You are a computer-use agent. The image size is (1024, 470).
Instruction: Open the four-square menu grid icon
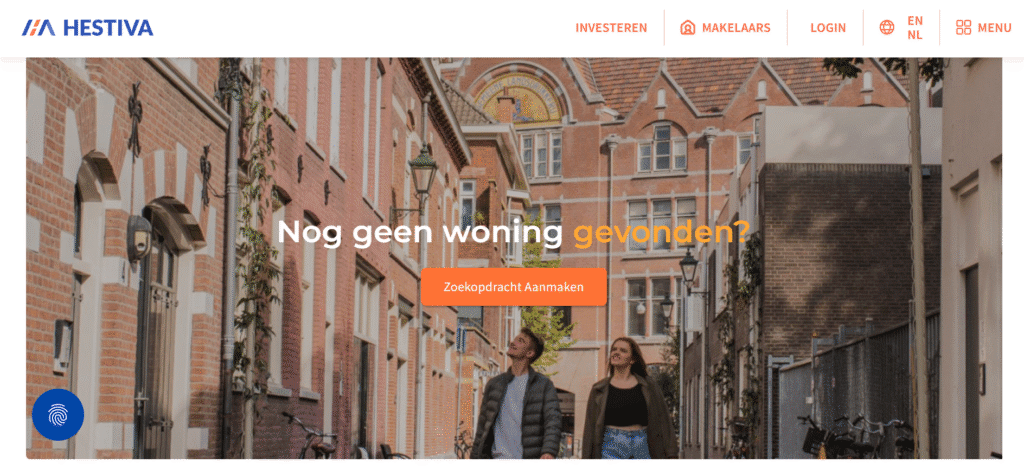pos(963,27)
